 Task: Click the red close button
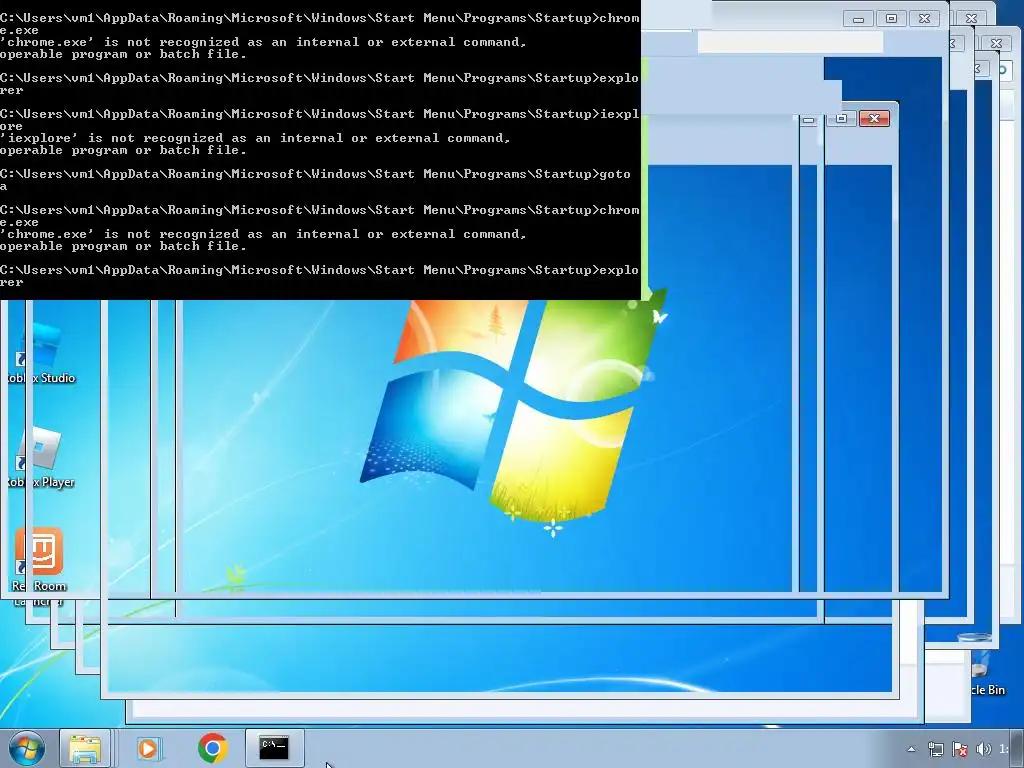(x=874, y=118)
